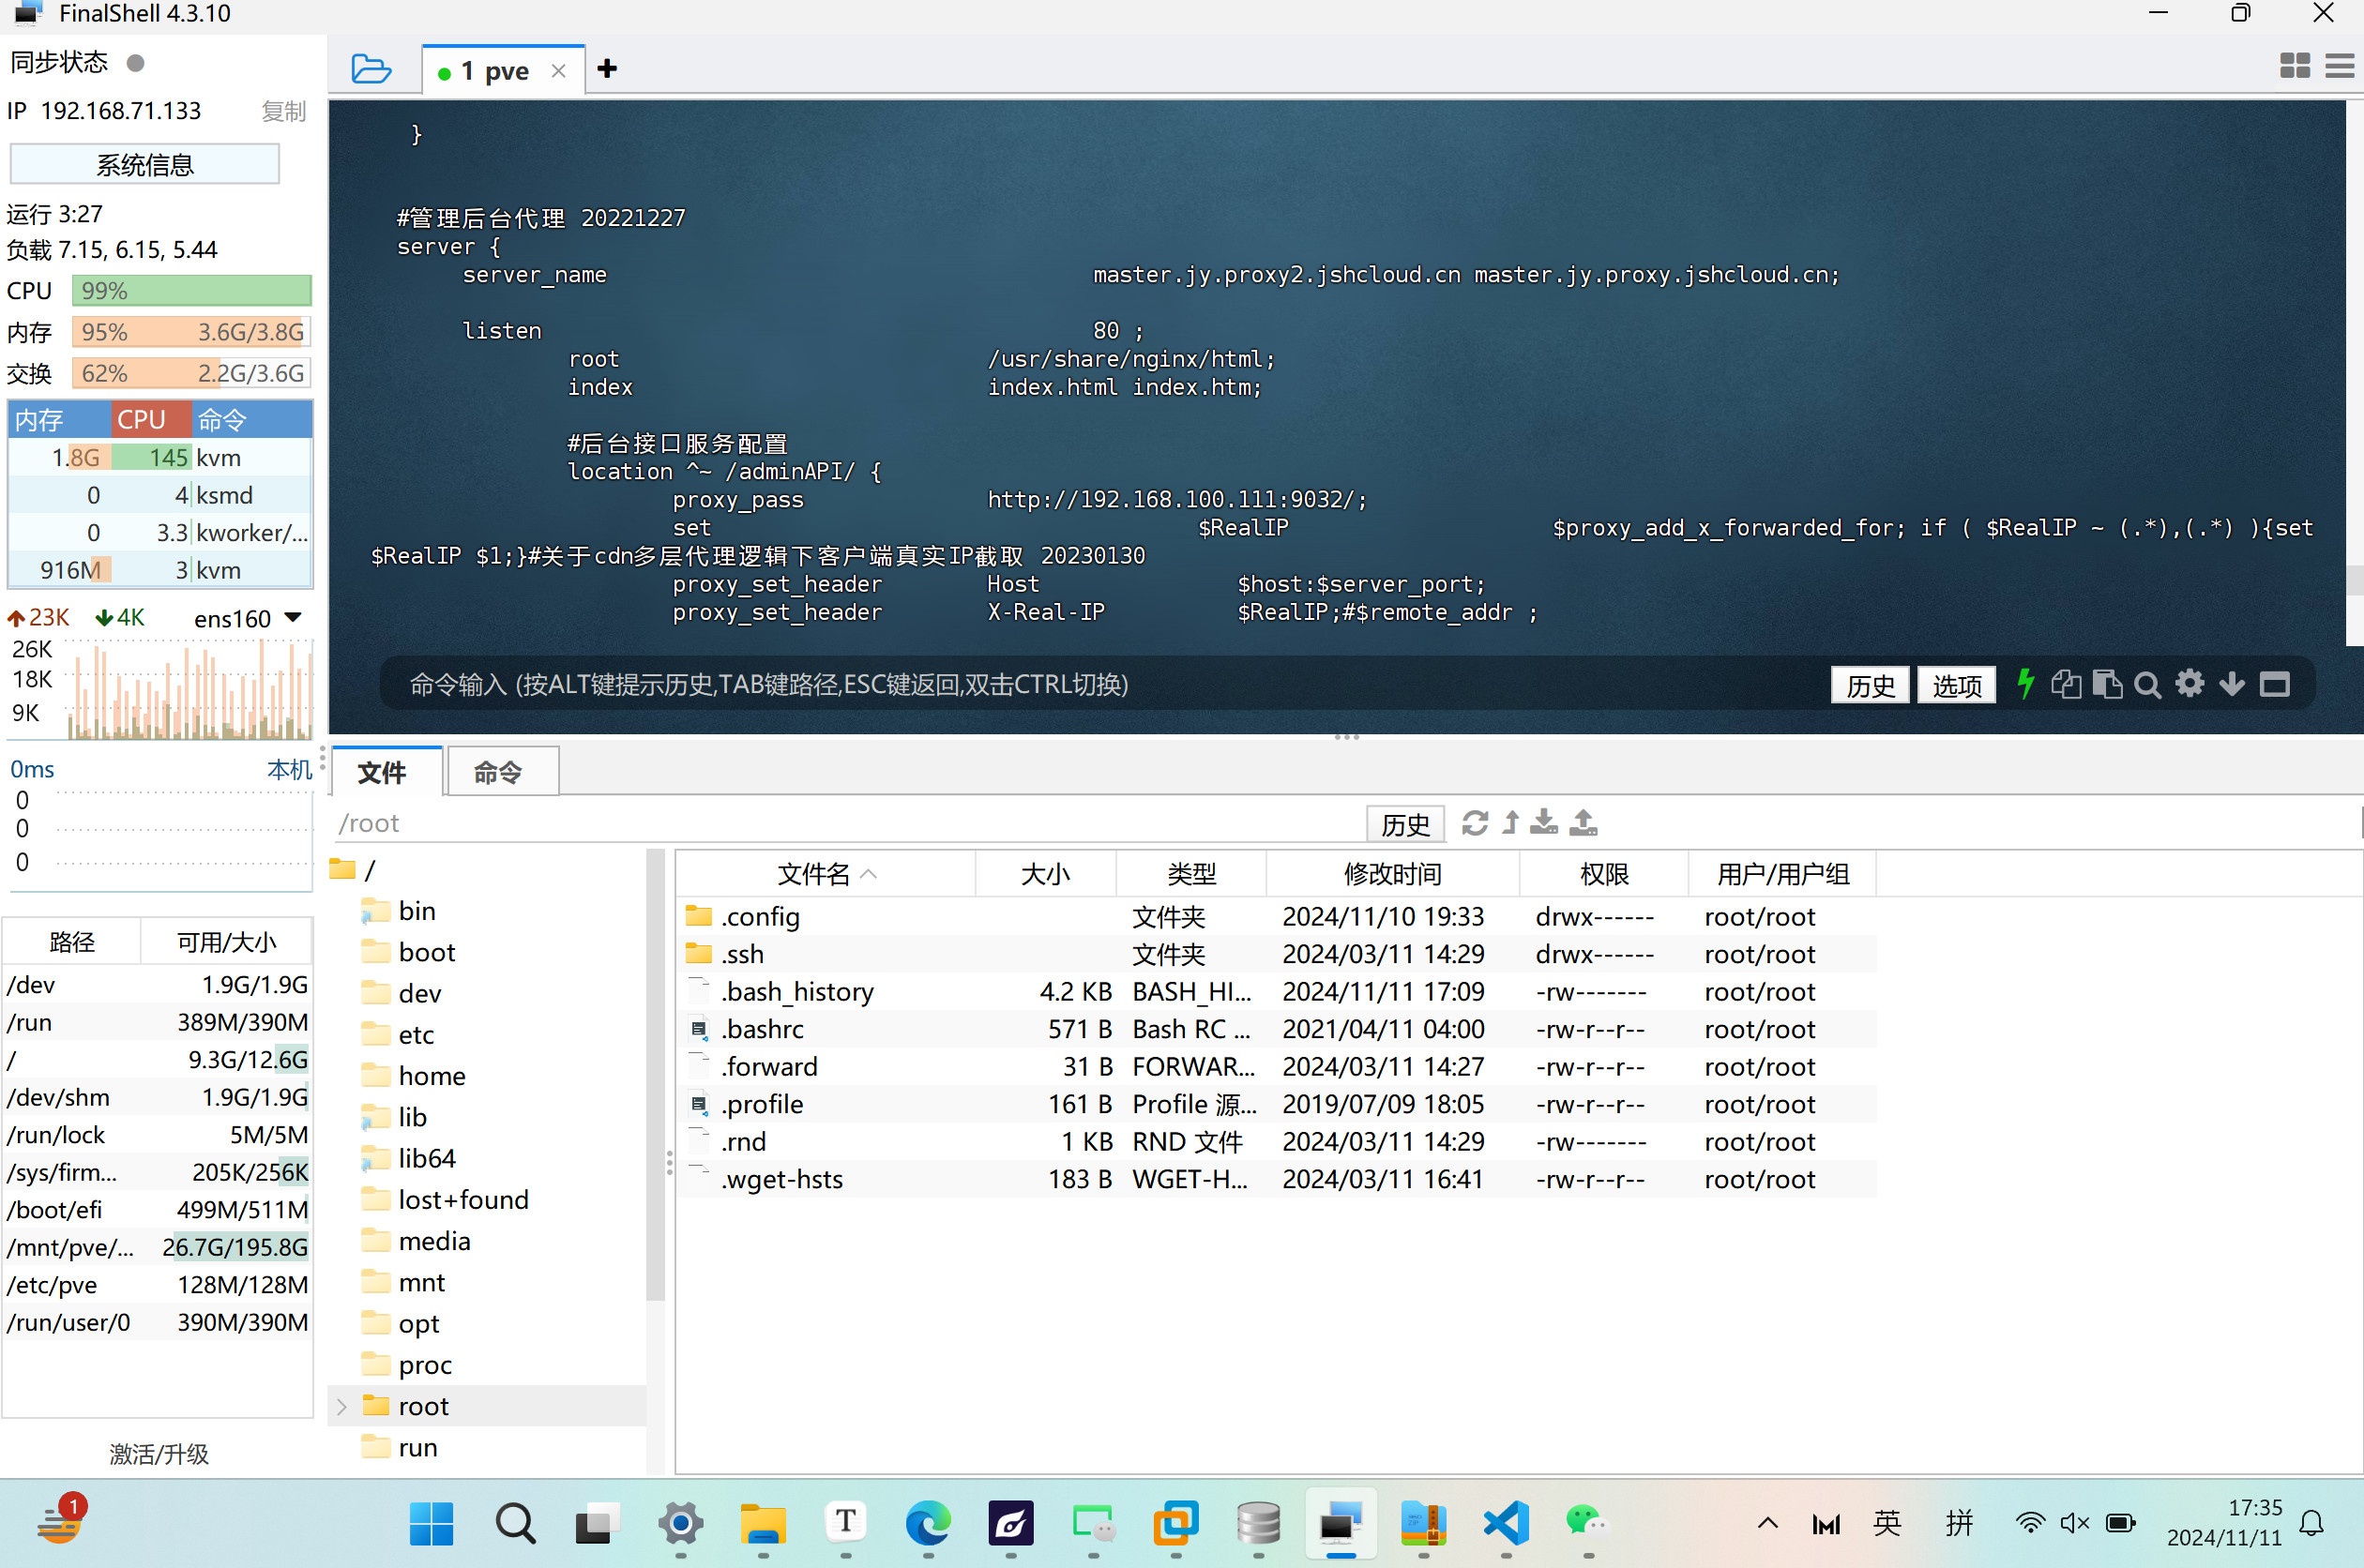Click the upload file icon
The width and height of the screenshot is (2364, 1568).
(1583, 822)
